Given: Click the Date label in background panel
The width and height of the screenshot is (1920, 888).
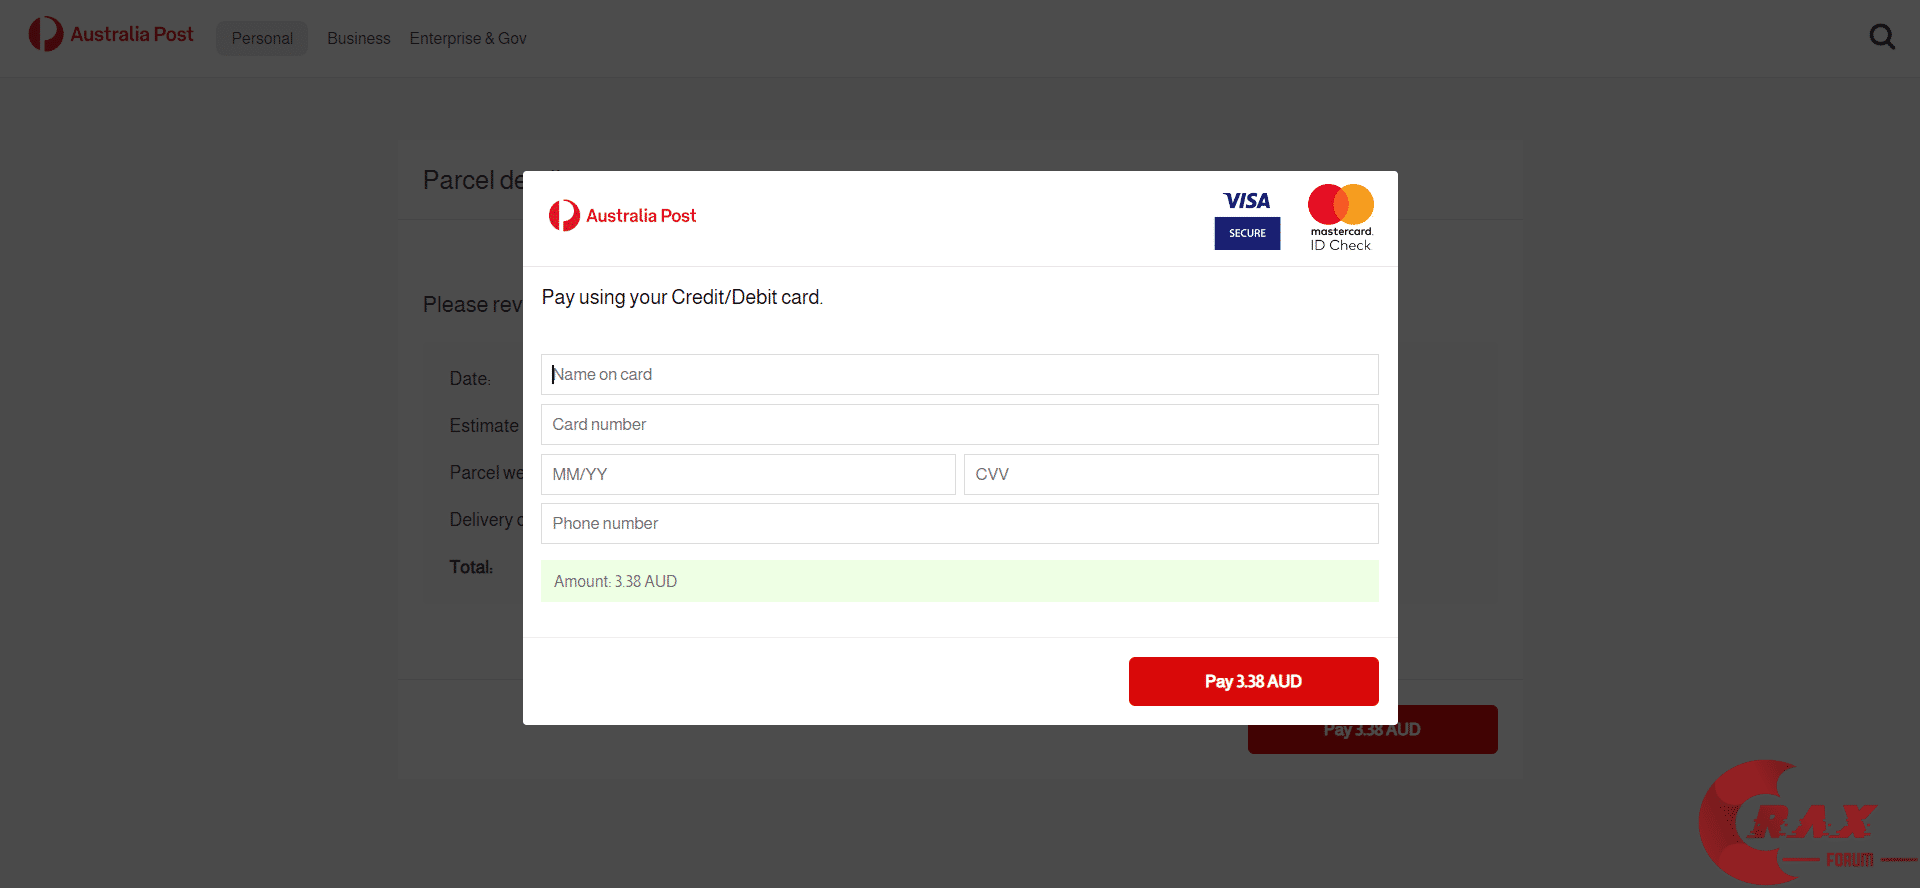Looking at the screenshot, I should pyautogui.click(x=470, y=379).
